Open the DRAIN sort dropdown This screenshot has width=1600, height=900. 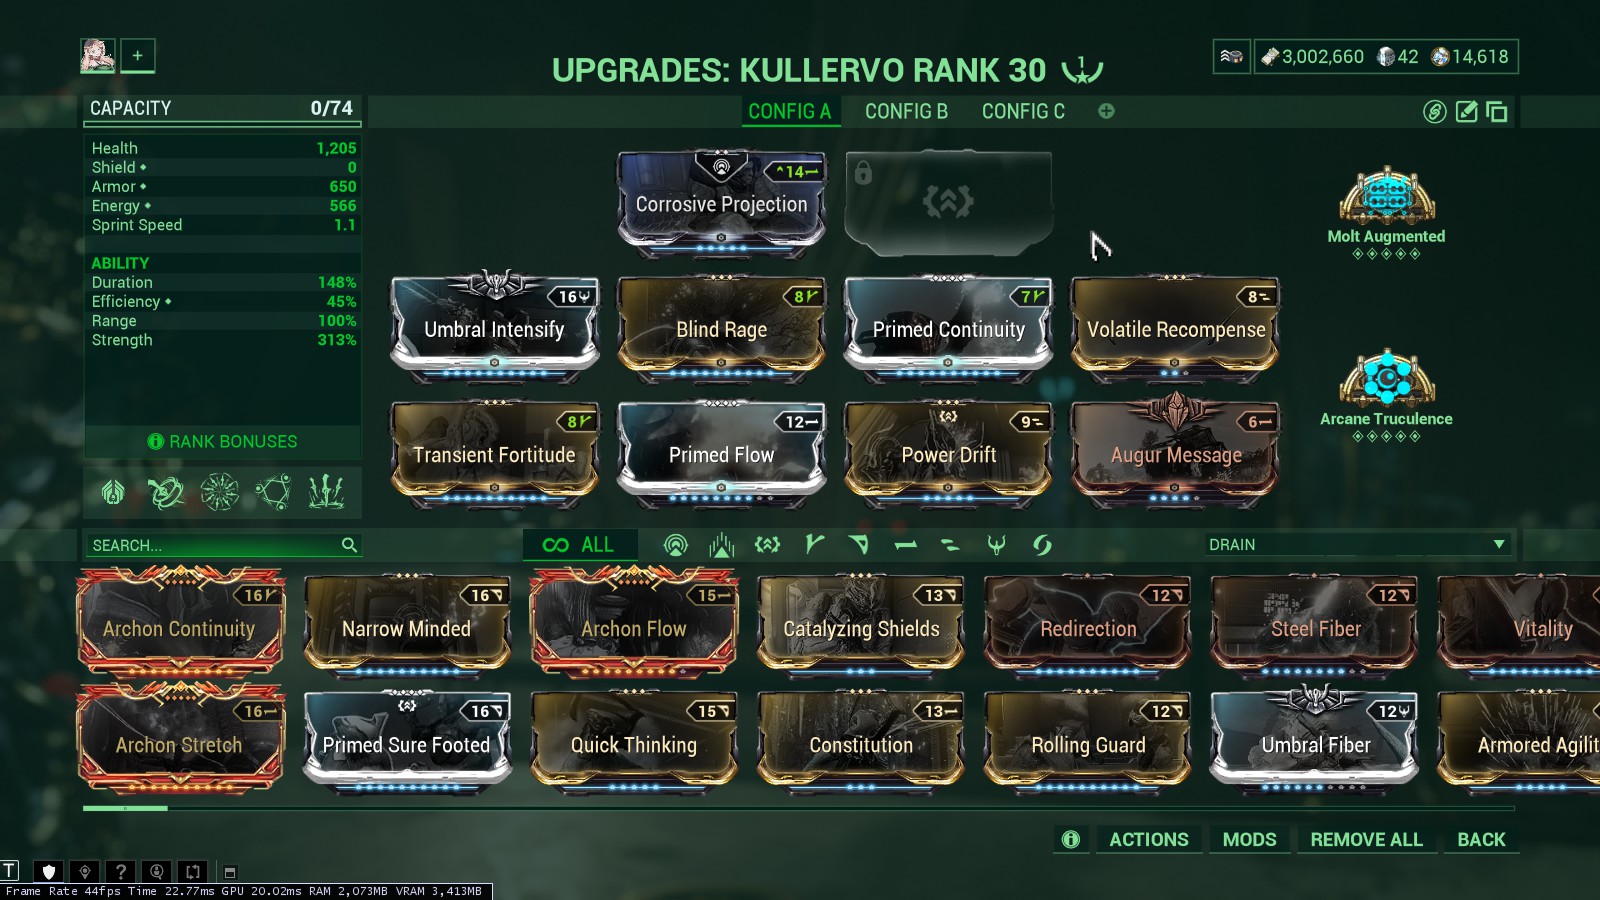[x=1356, y=545]
